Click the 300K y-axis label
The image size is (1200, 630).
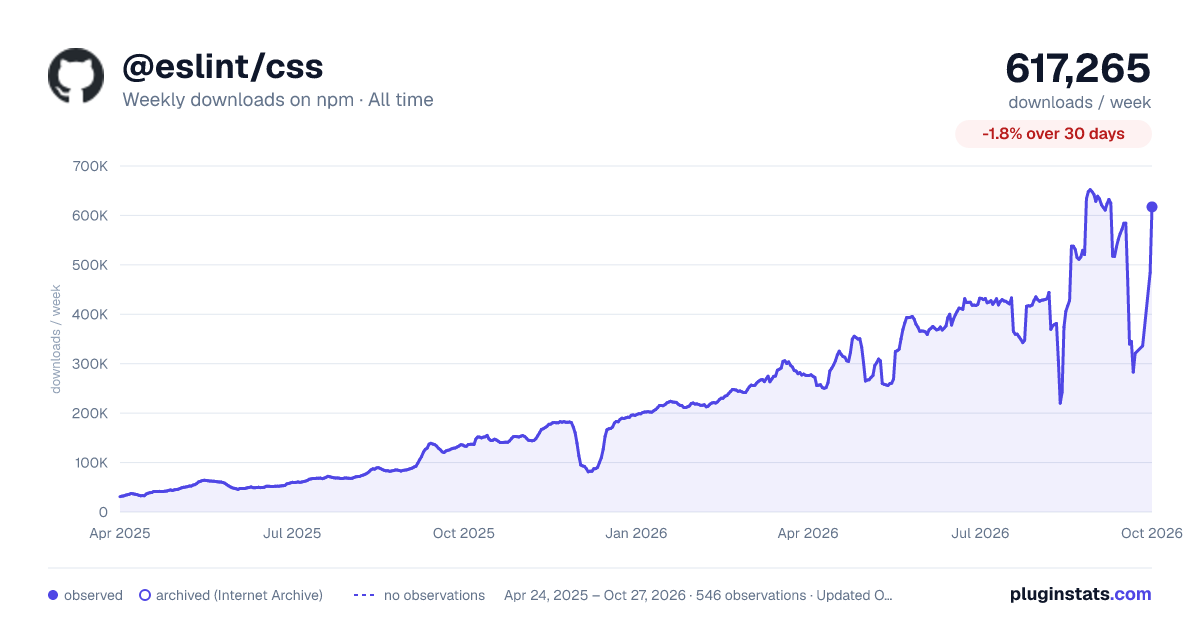coord(91,364)
